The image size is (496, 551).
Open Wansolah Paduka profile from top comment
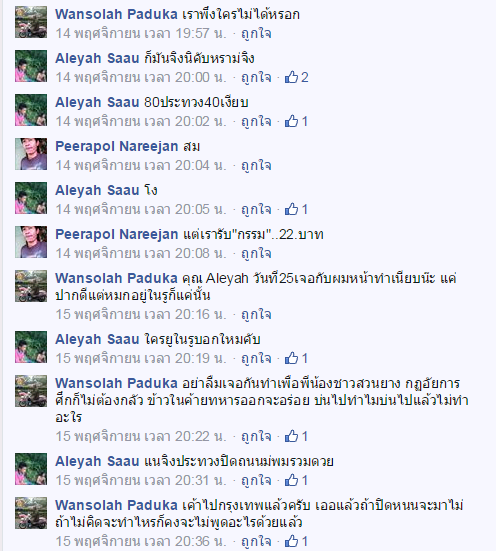point(116,14)
